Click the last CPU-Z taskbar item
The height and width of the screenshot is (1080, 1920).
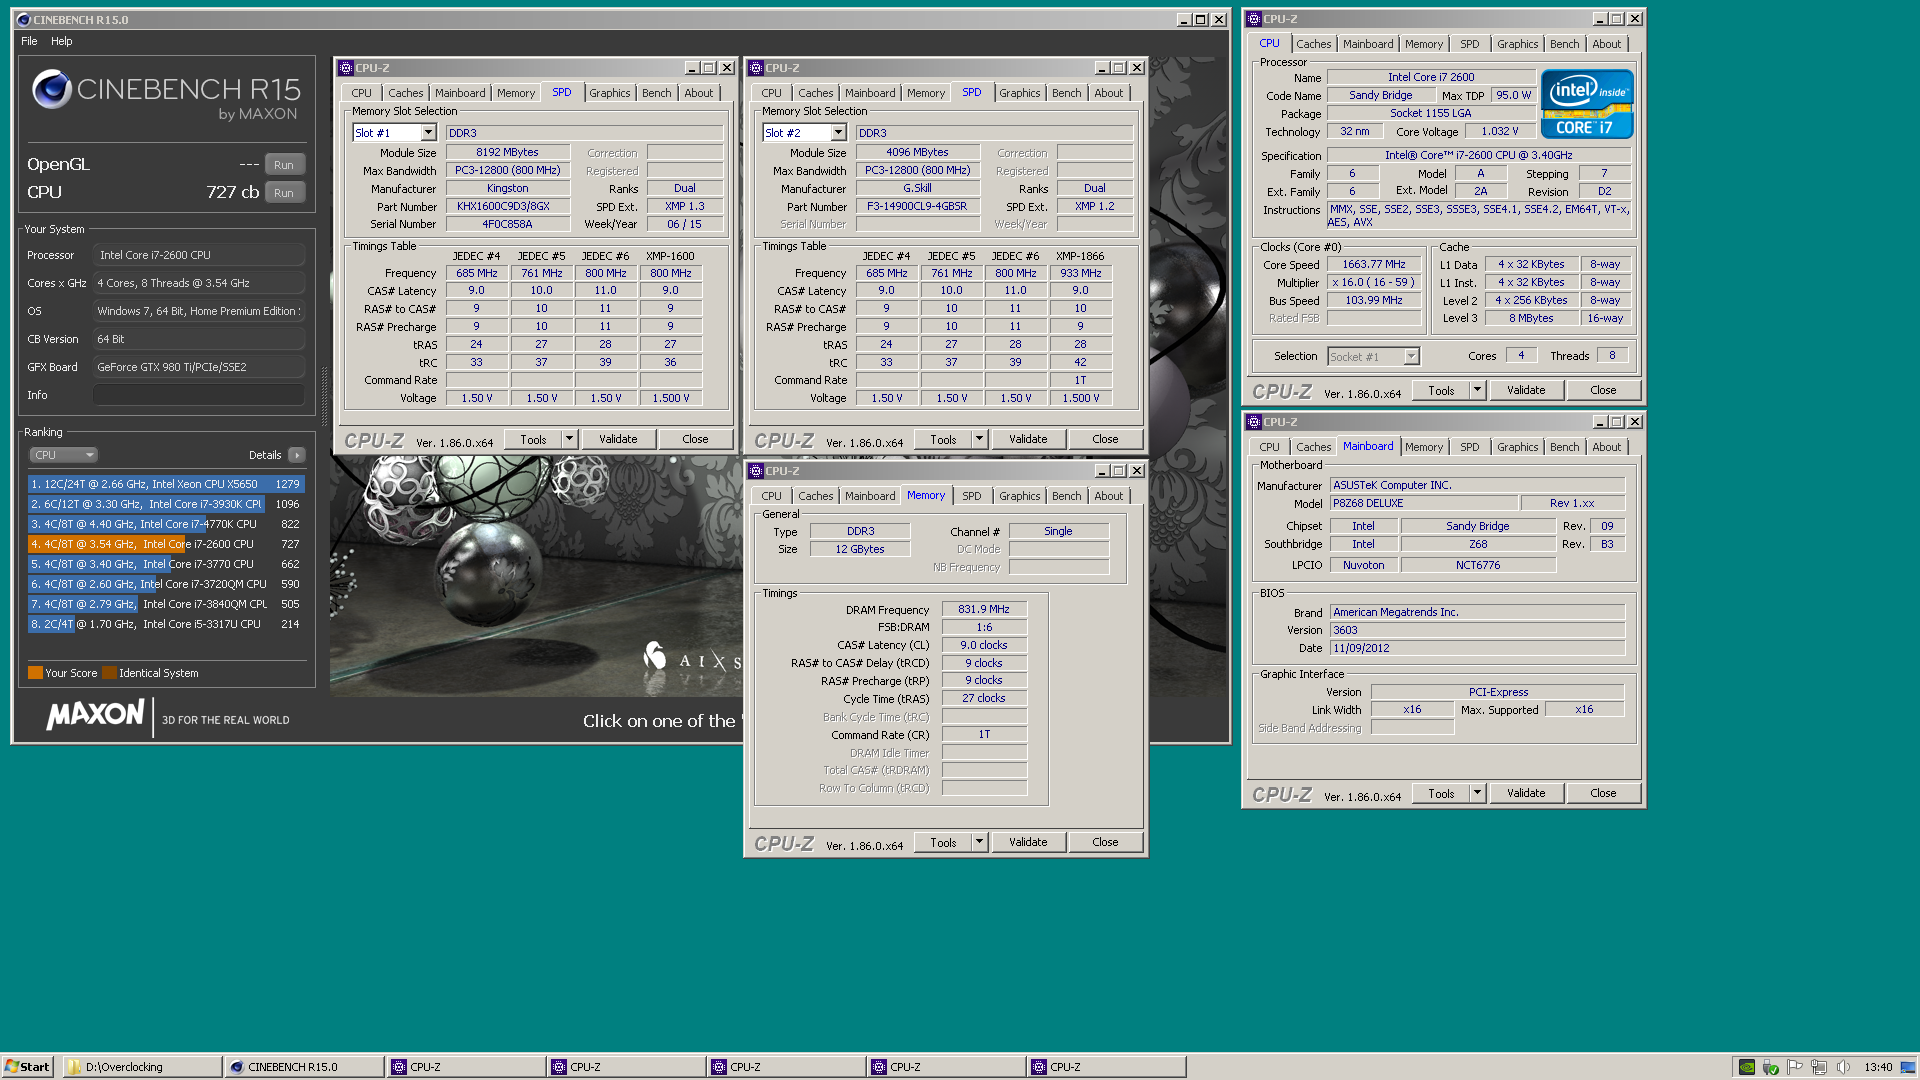tap(1106, 1067)
